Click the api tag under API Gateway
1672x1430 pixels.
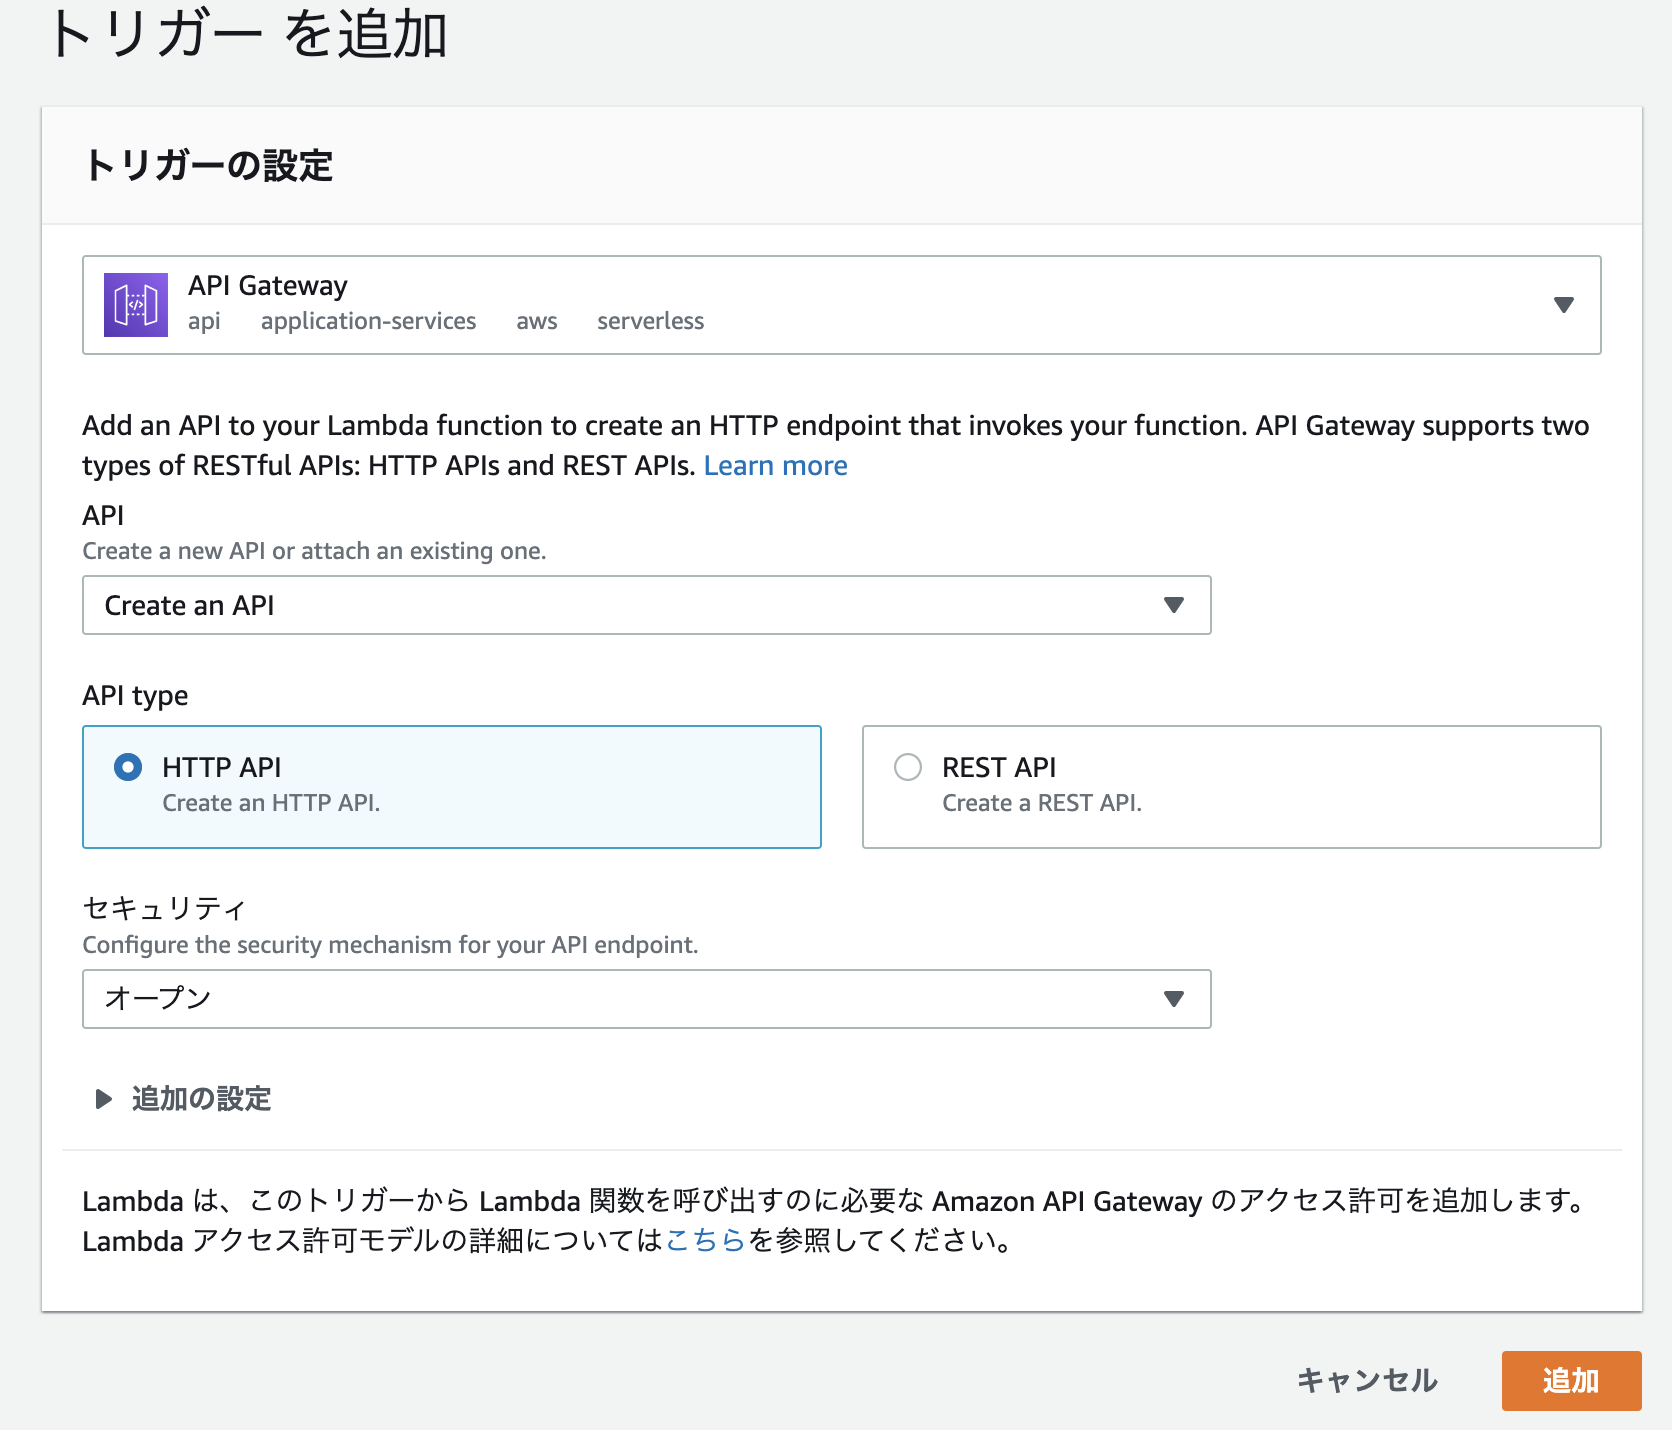click(204, 321)
